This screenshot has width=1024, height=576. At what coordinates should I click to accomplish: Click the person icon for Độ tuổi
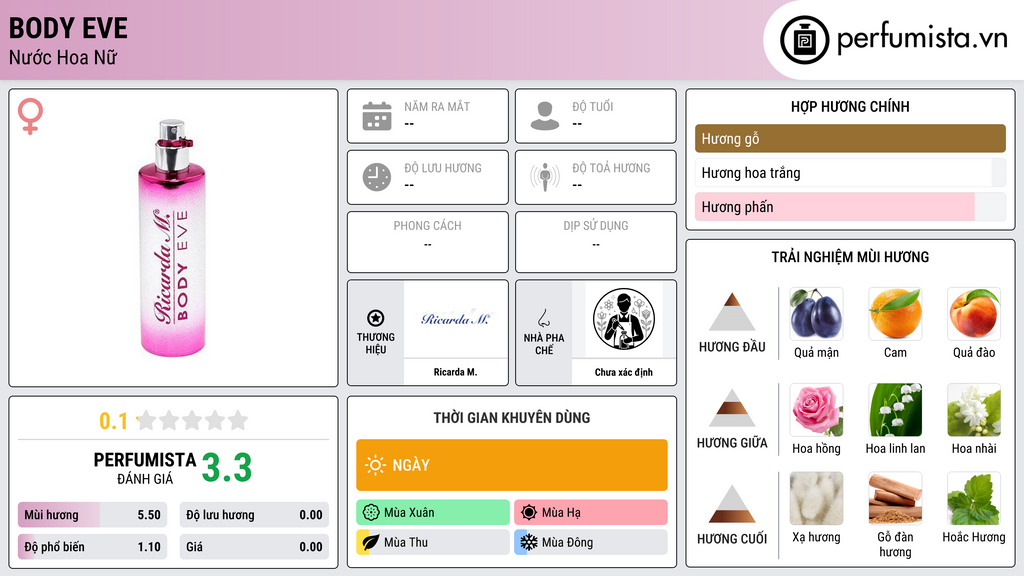tap(545, 116)
